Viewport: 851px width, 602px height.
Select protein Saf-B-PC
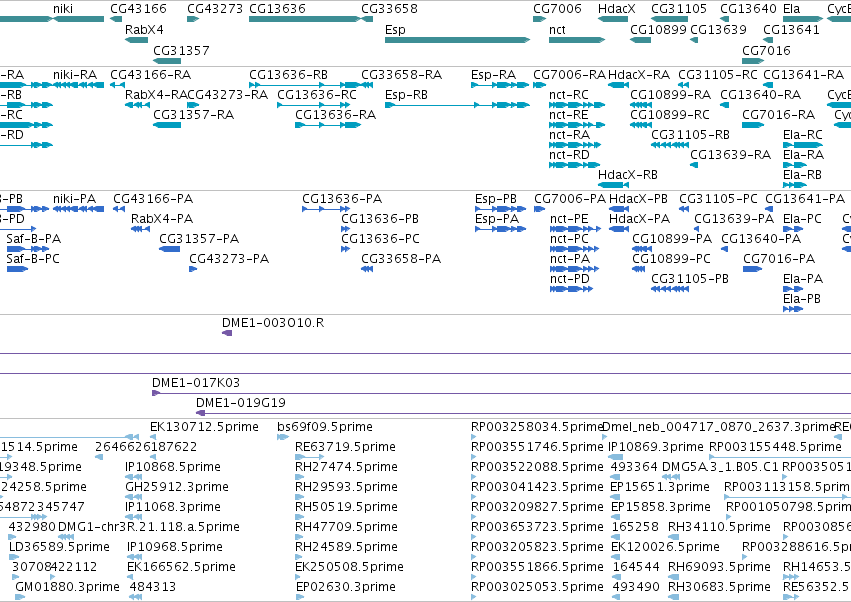coord(17,269)
